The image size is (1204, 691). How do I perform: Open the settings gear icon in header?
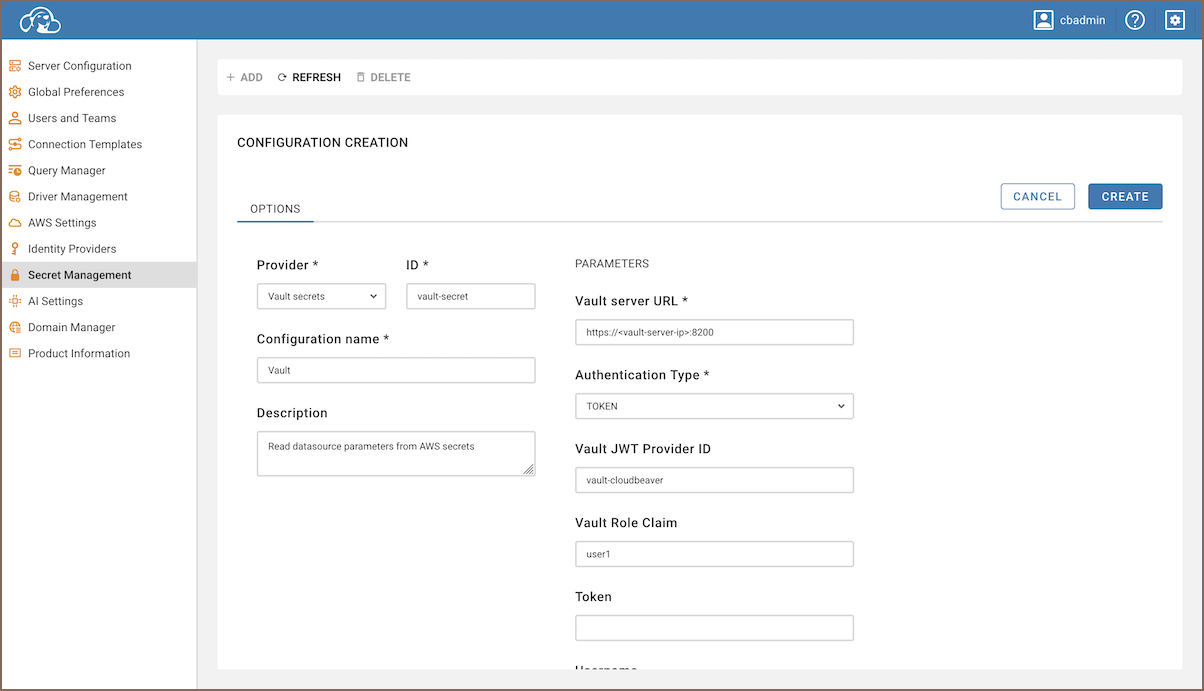(1175, 20)
